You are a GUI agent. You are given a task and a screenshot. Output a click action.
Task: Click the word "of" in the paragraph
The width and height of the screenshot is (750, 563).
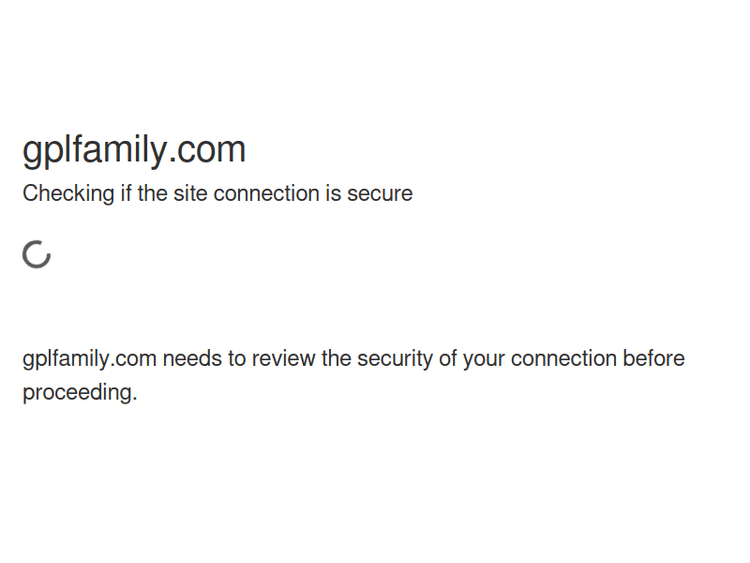click(447, 359)
